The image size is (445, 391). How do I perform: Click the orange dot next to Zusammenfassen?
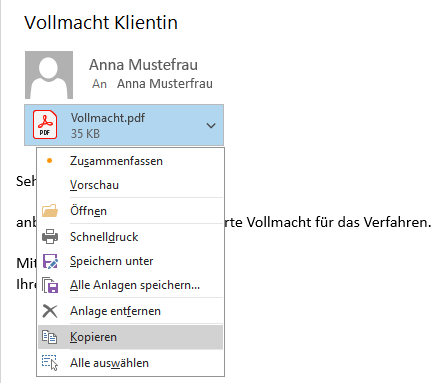pos(50,161)
